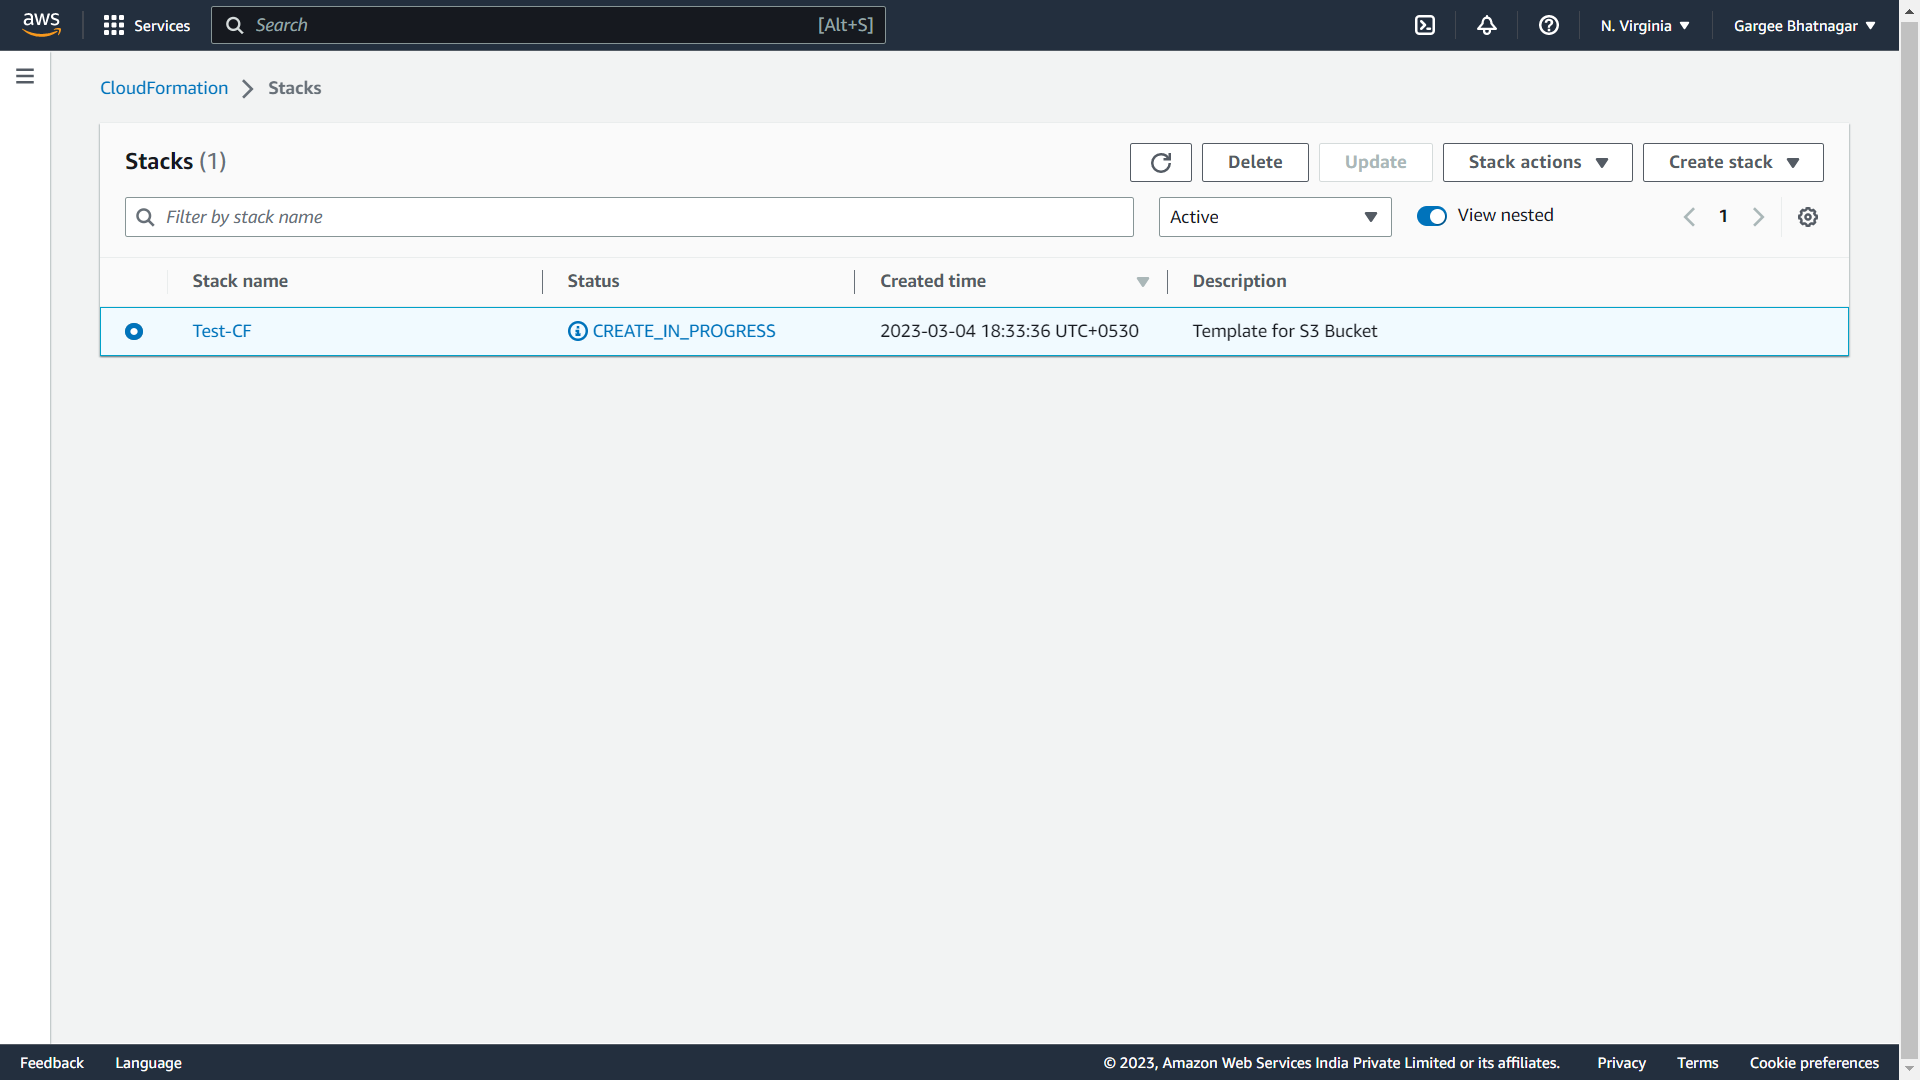This screenshot has height=1080, width=1920.
Task: Go to CloudFormation breadcrumb link
Action: (164, 88)
